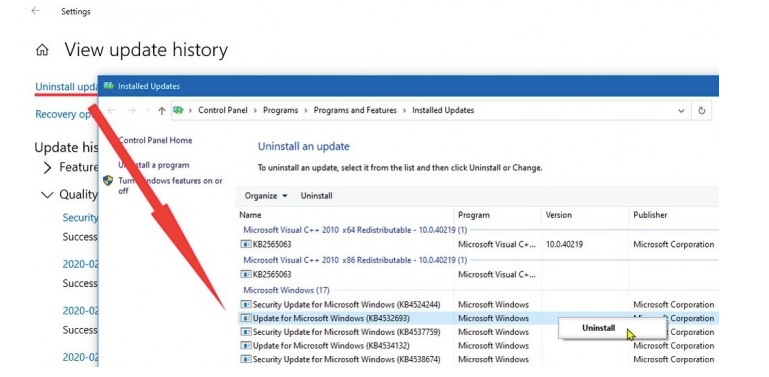Click the update icon beside KB4534132
Viewport: 769px width, 377px height.
click(x=246, y=346)
